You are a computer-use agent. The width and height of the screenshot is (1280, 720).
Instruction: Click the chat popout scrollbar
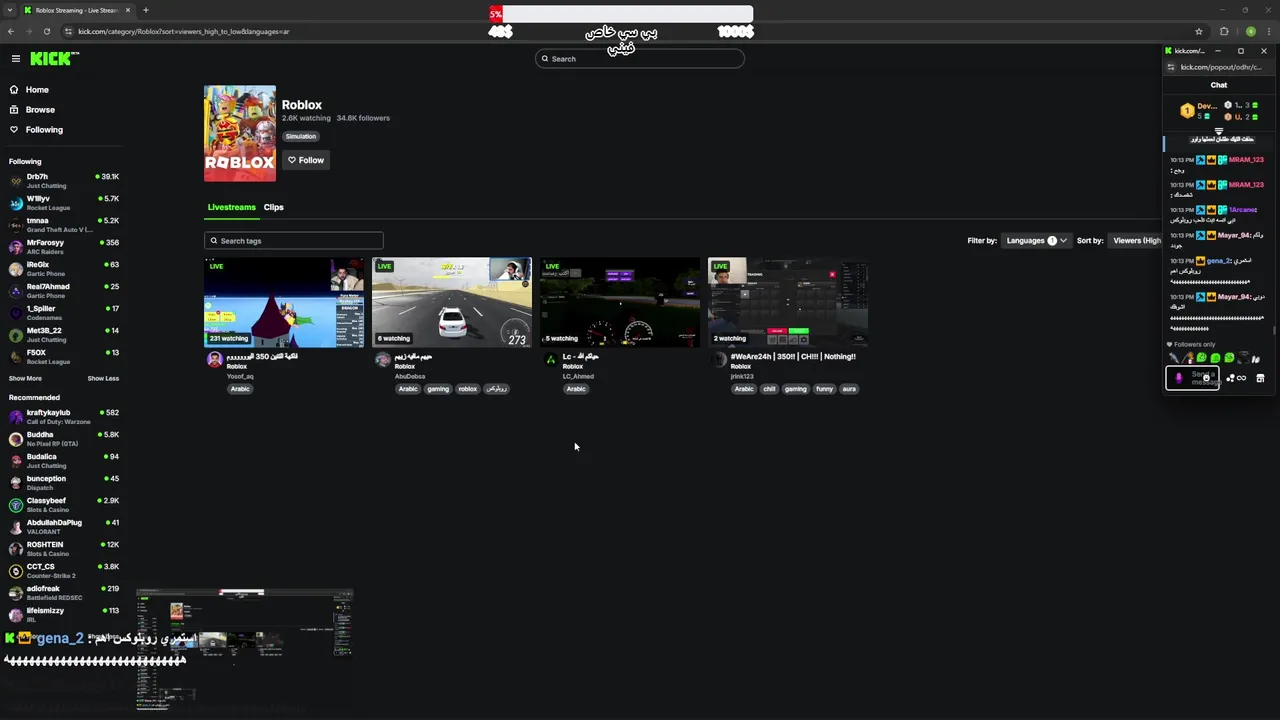(x=1274, y=329)
